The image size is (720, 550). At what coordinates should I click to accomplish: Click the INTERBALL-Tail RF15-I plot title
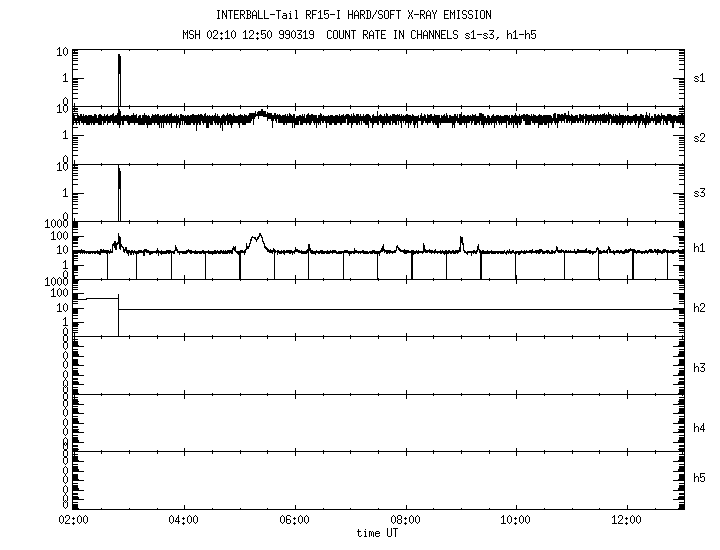click(x=353, y=15)
